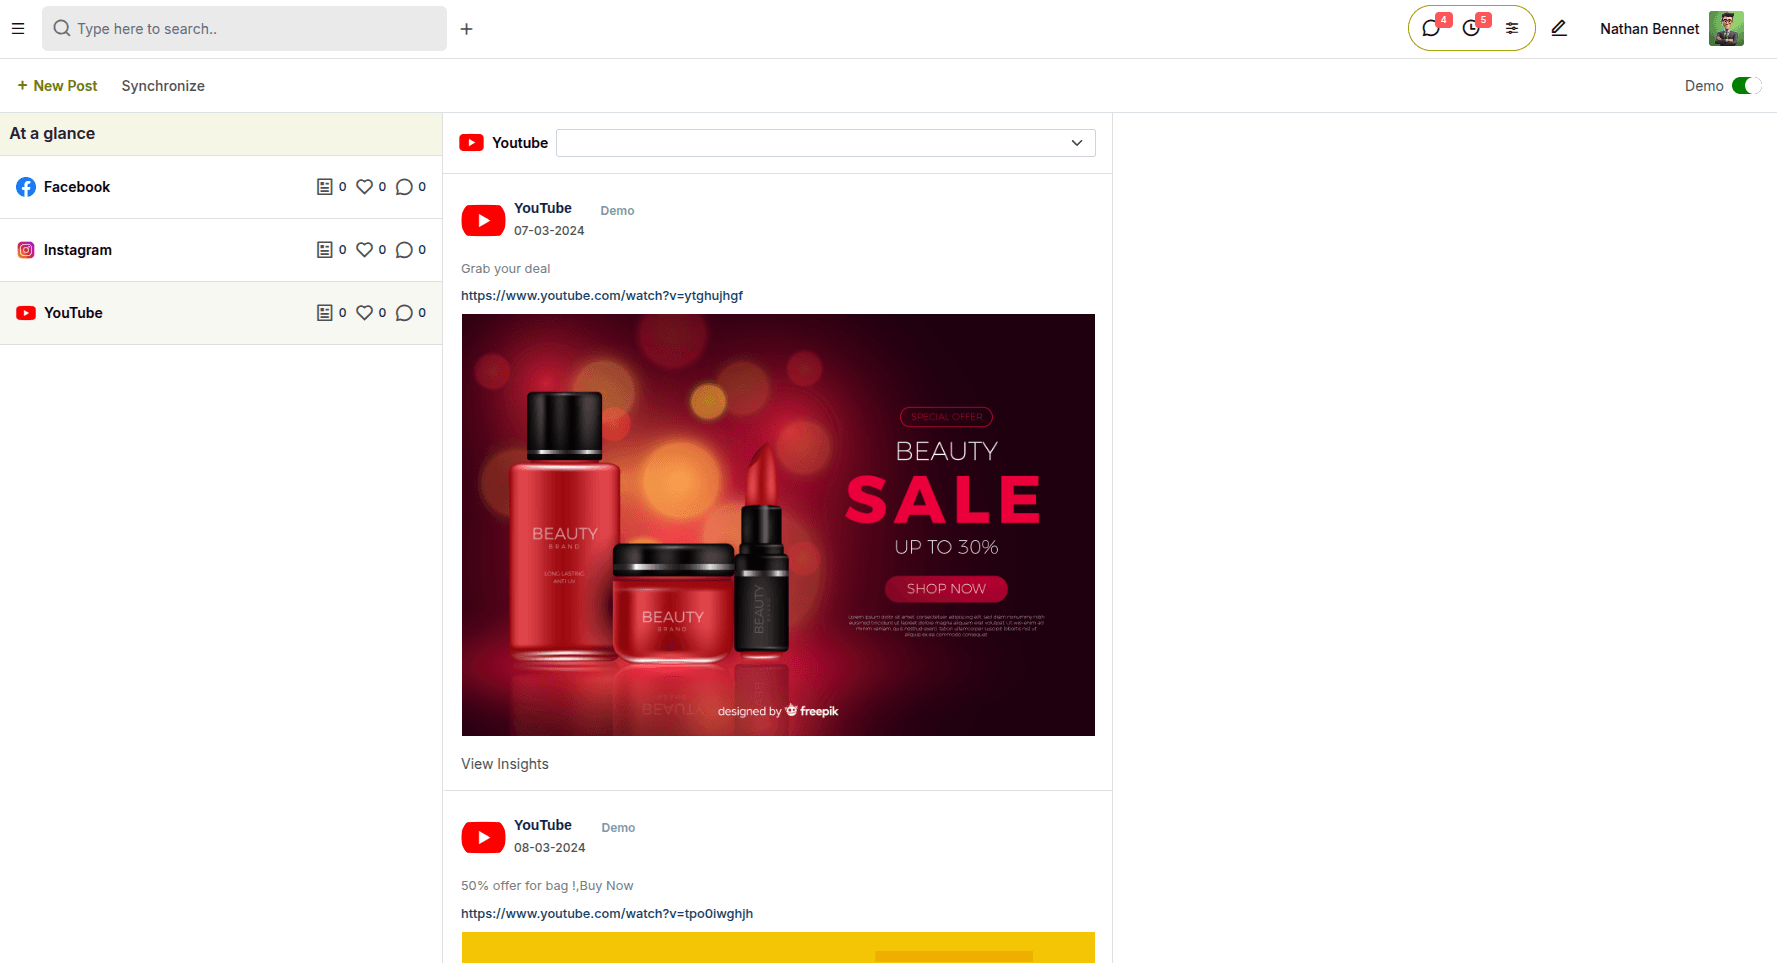Viewport: 1777px width, 963px height.
Task: Open View Insights for first post
Action: (505, 764)
